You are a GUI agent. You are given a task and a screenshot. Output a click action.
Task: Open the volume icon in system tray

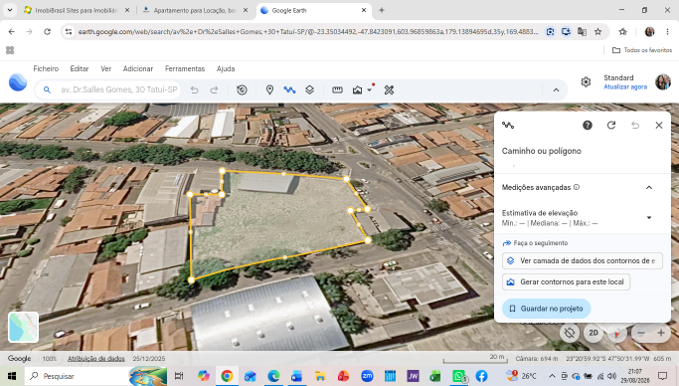[611, 376]
